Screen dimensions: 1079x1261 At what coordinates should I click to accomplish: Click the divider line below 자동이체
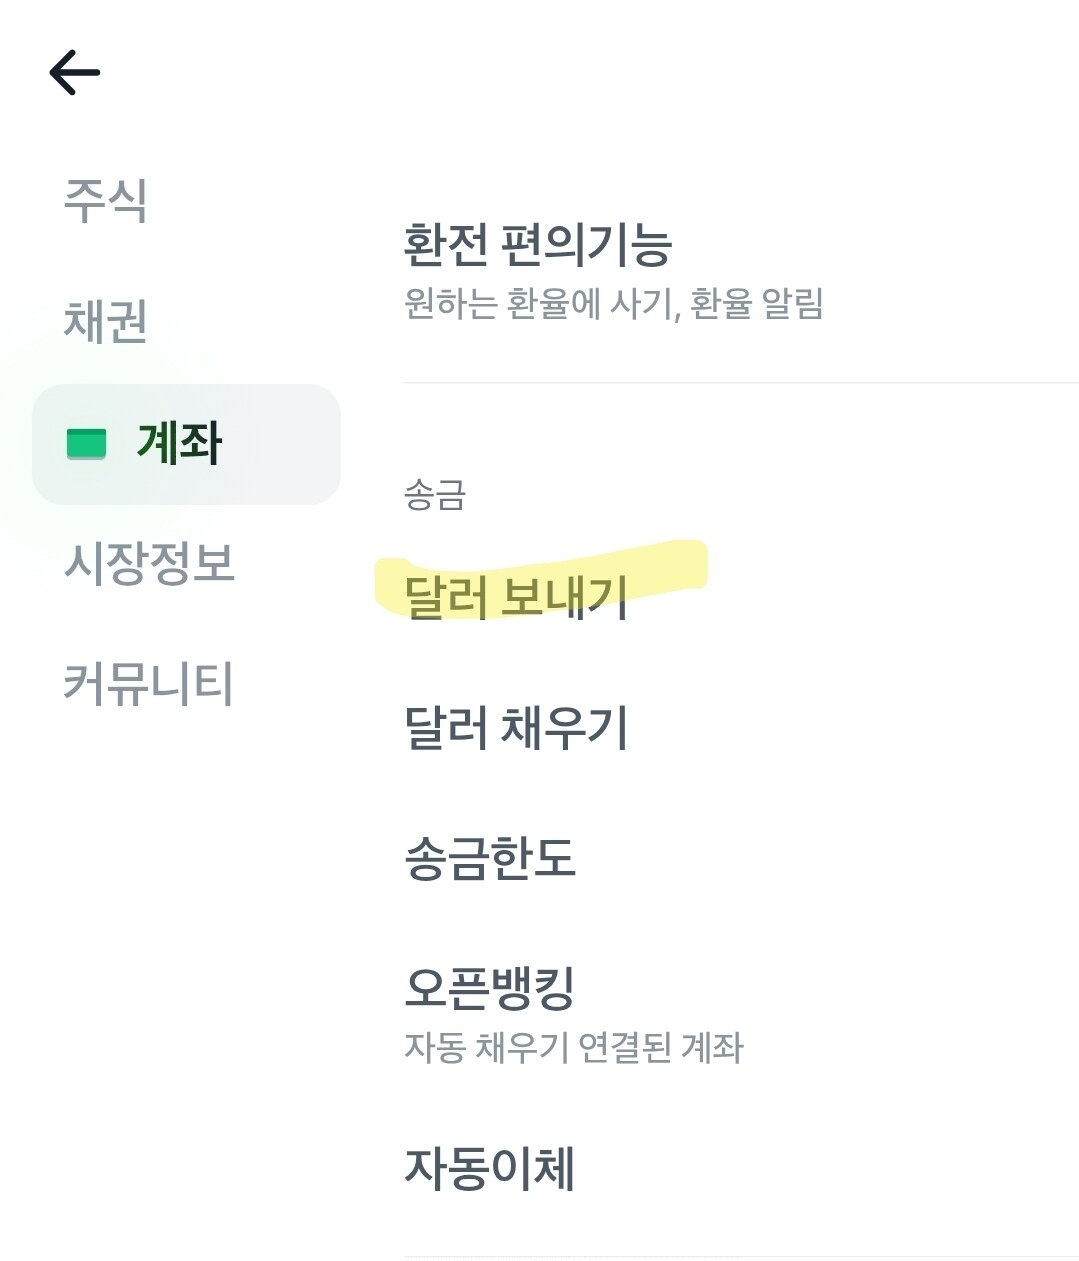tap(741, 1257)
